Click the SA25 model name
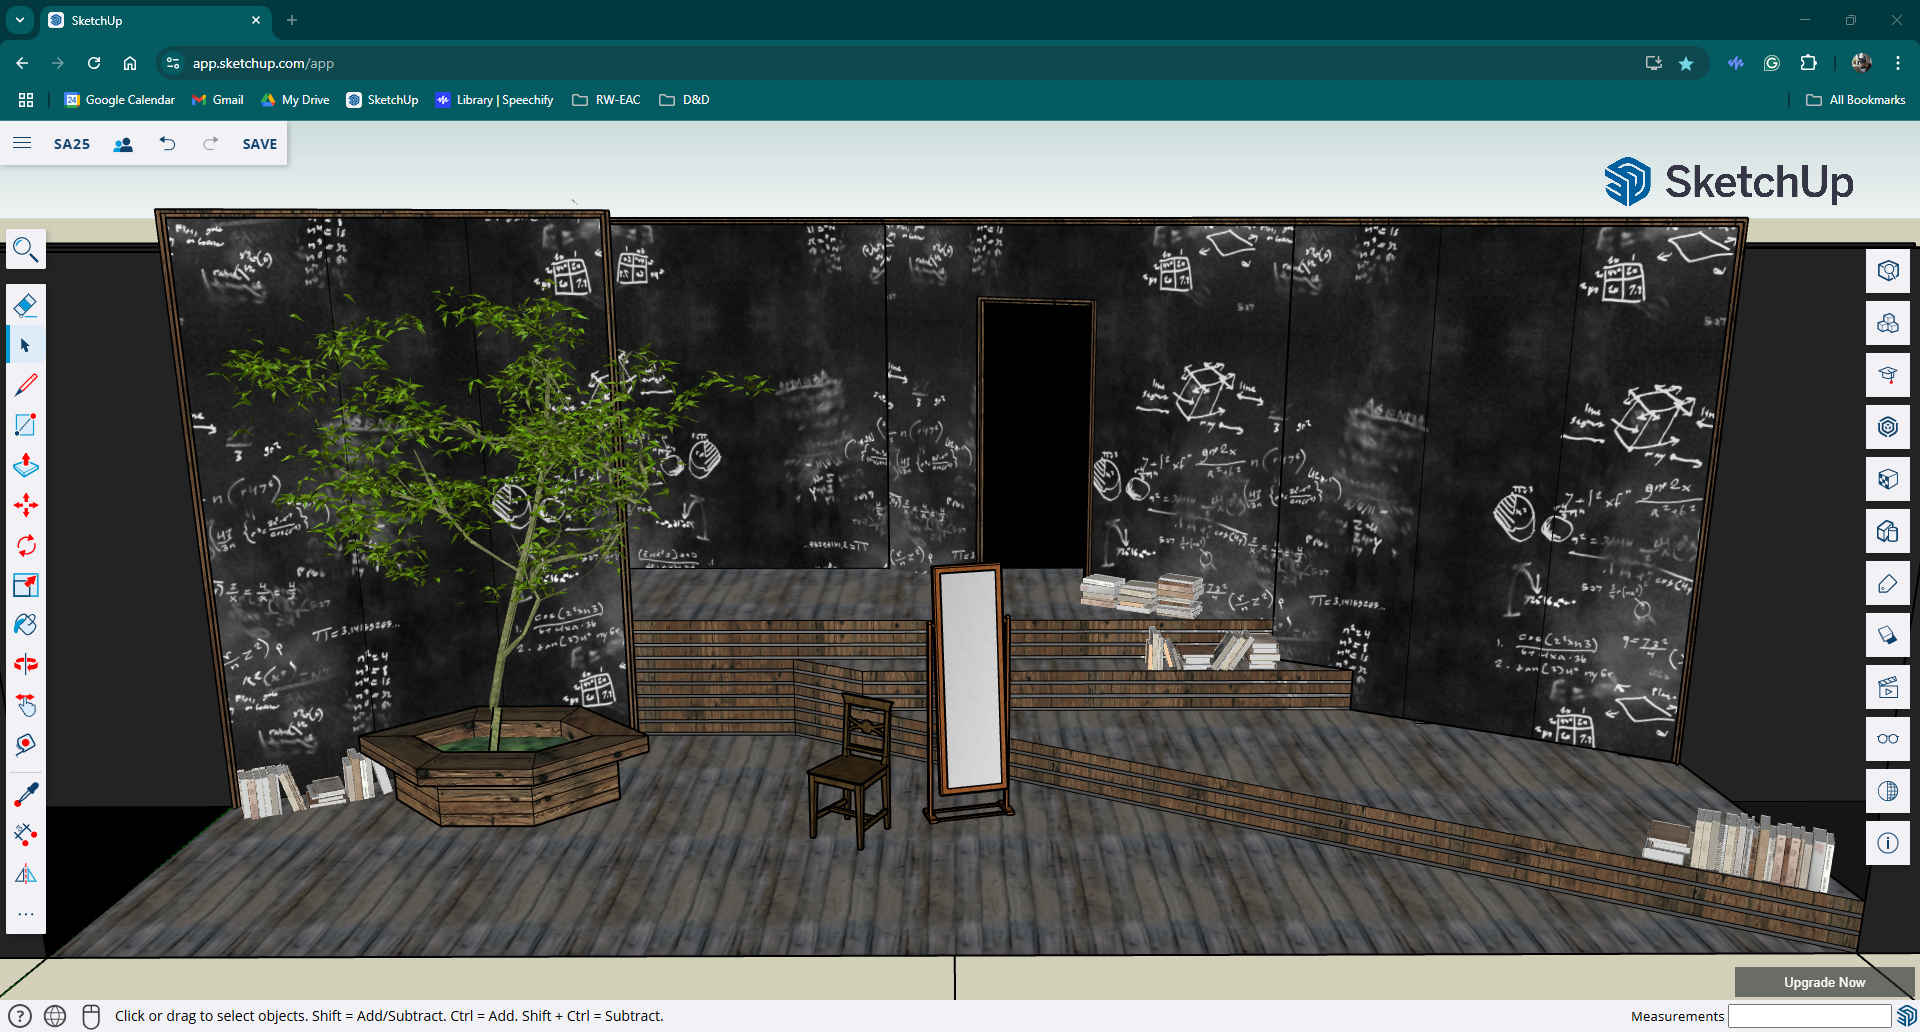Image resolution: width=1920 pixels, height=1032 pixels. 72,144
